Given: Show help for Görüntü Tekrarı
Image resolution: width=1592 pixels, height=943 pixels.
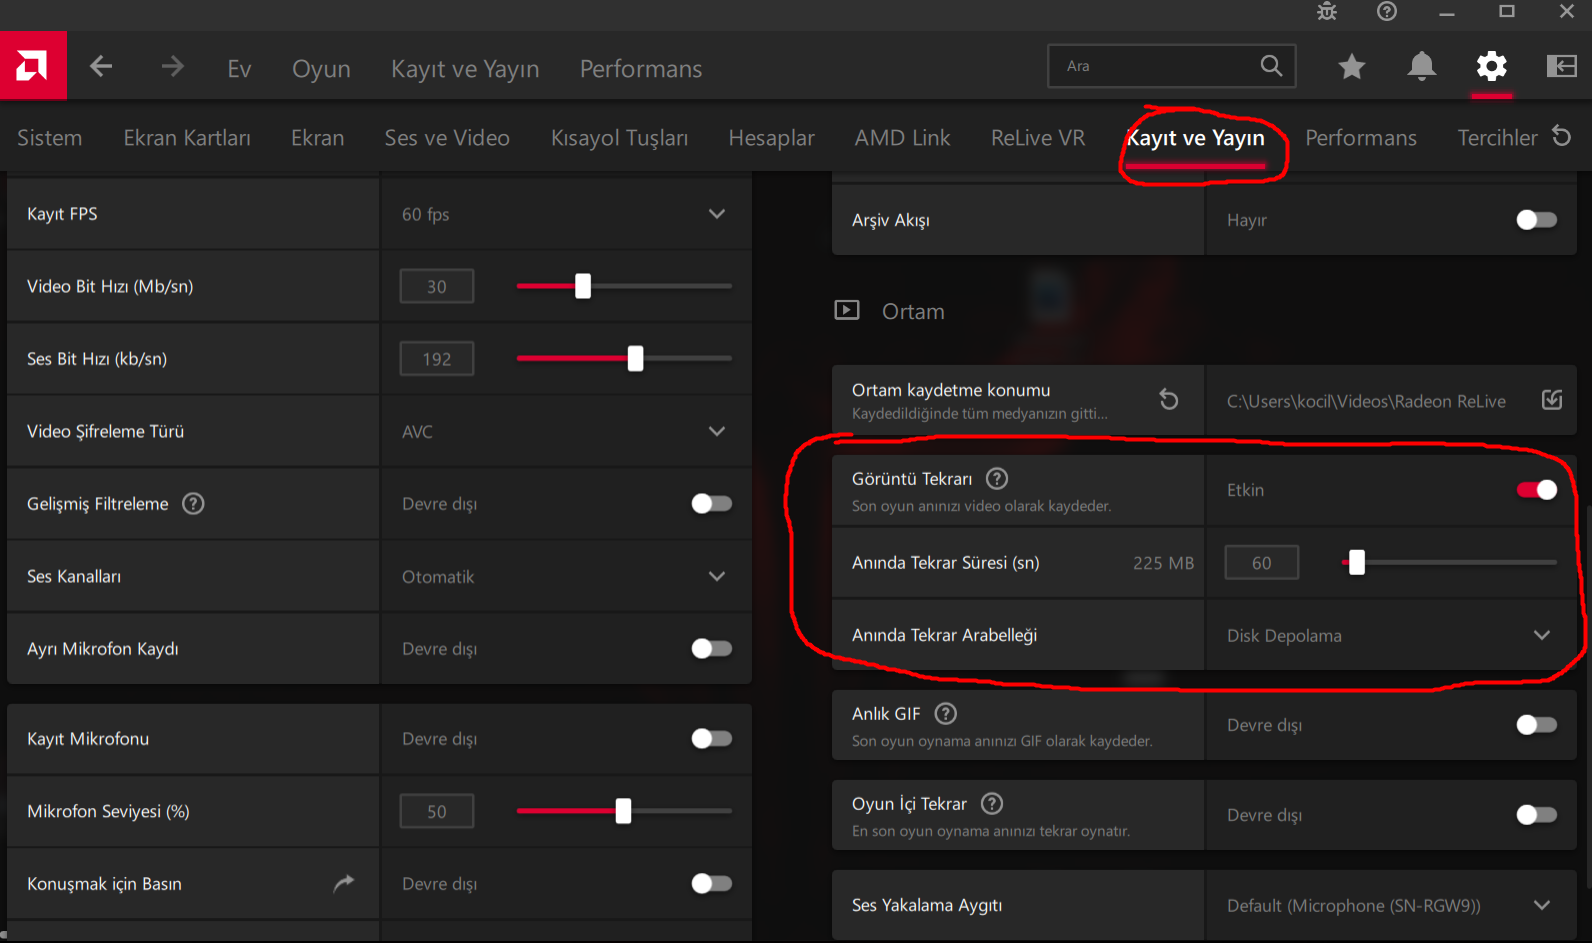Looking at the screenshot, I should [x=997, y=479].
